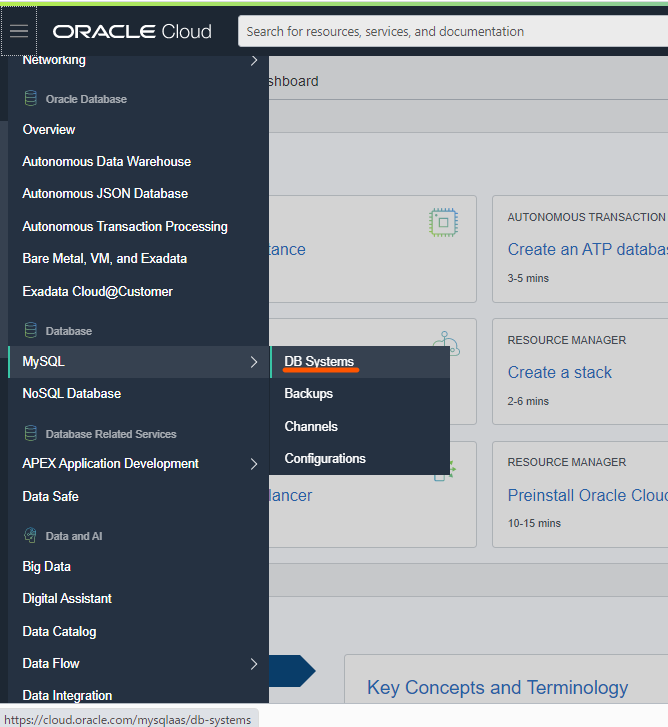Open Data Flow menu item
The image size is (668, 727).
pos(51,663)
